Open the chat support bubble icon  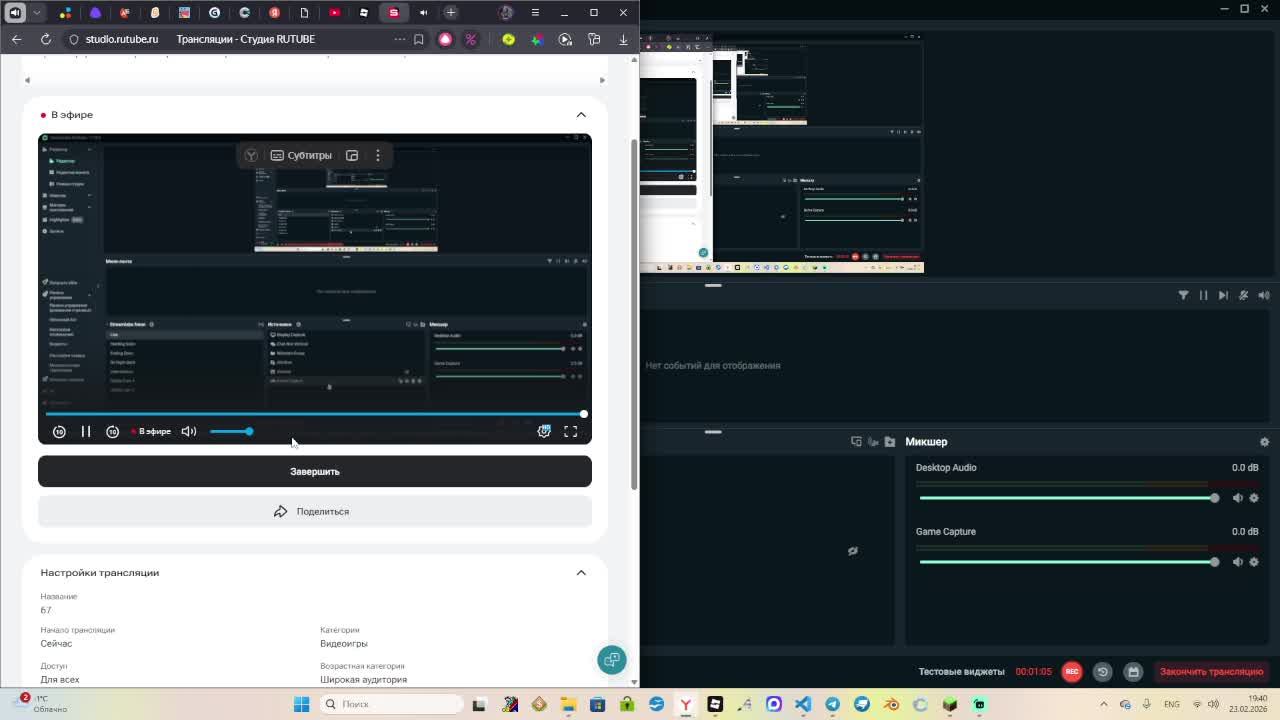[x=612, y=659]
